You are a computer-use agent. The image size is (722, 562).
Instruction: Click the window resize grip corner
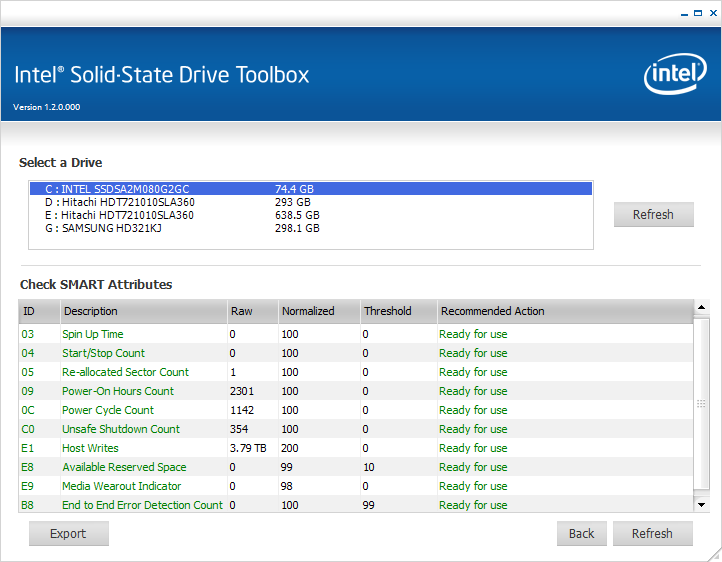tap(715, 555)
